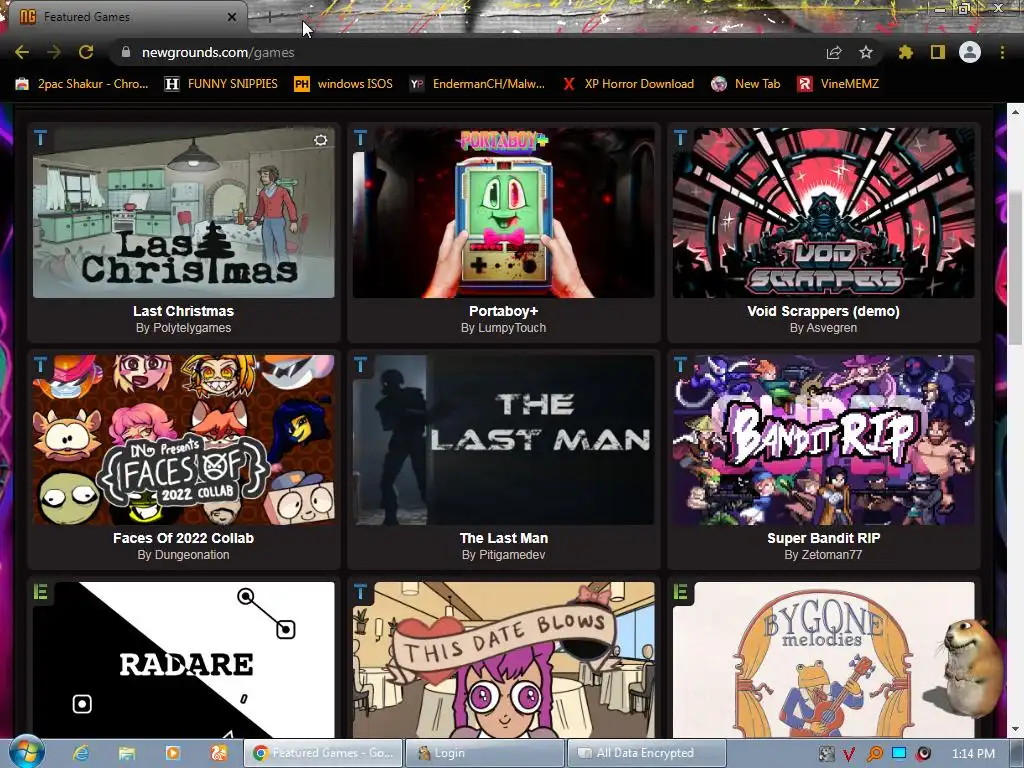The height and width of the screenshot is (768, 1024).
Task: Open Windows Explorer folder in the taskbar
Action: [127, 754]
